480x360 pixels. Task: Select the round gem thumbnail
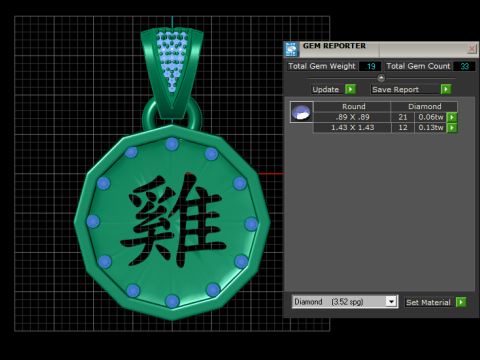coord(301,112)
